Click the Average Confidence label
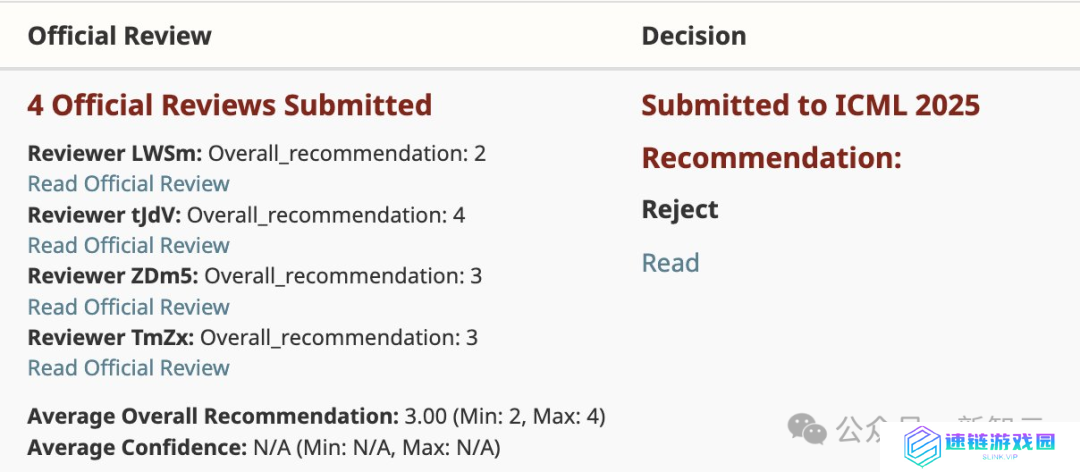The image size is (1080, 472). 137,449
